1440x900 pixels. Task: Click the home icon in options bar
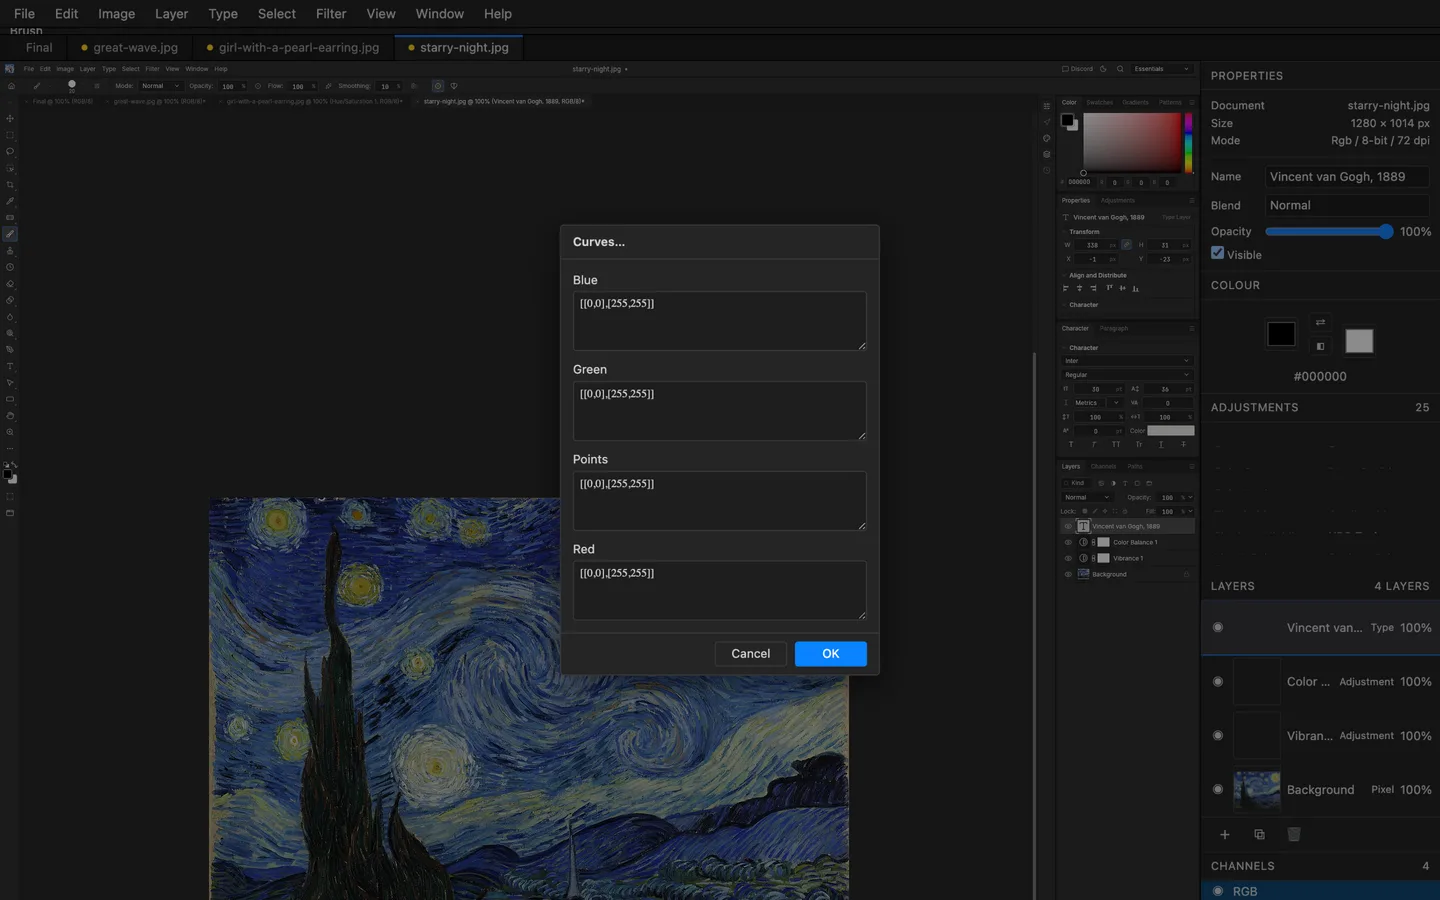click(x=11, y=86)
